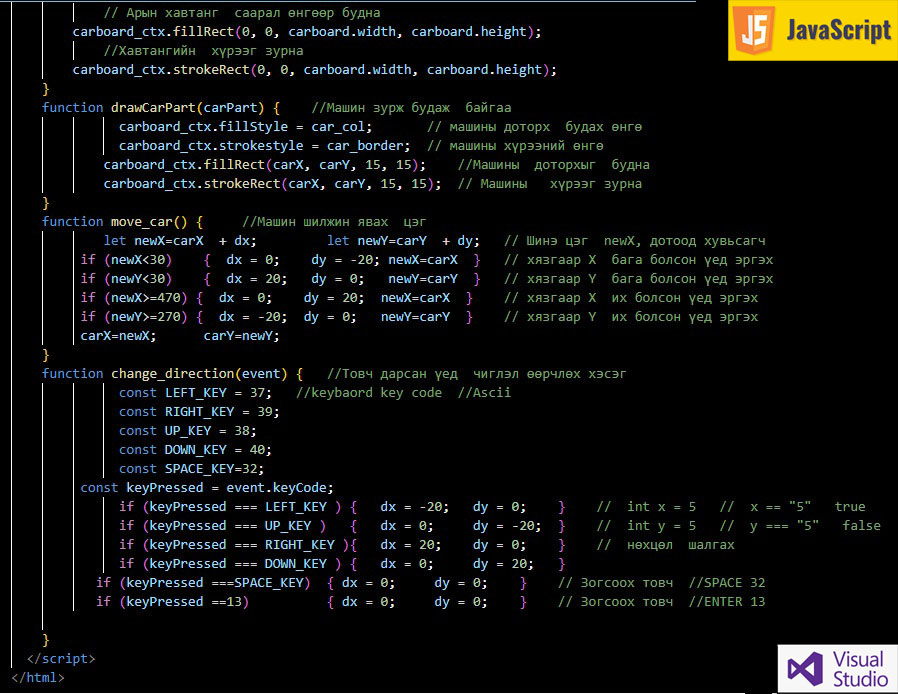Click the 'JavaScript' text in yellow banner

click(838, 30)
